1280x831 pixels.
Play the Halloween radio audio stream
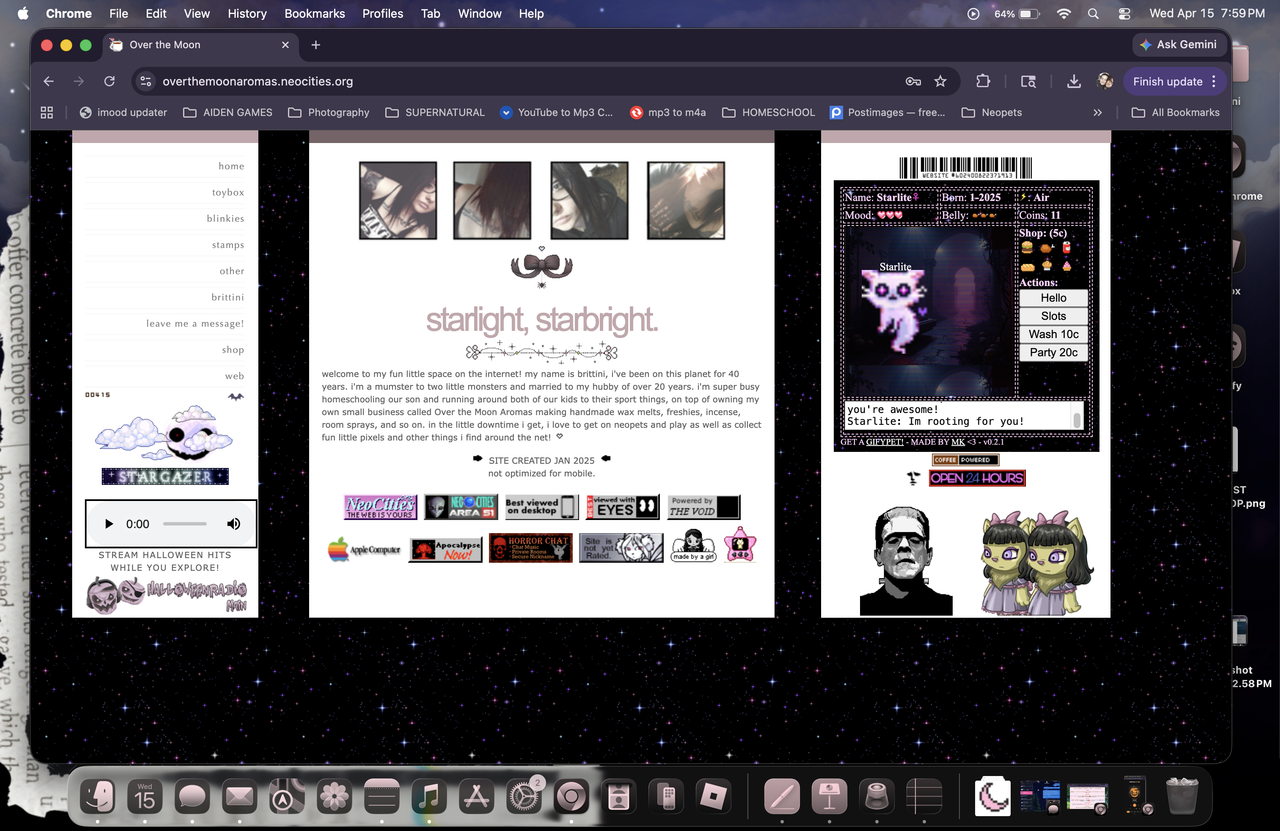(x=108, y=524)
